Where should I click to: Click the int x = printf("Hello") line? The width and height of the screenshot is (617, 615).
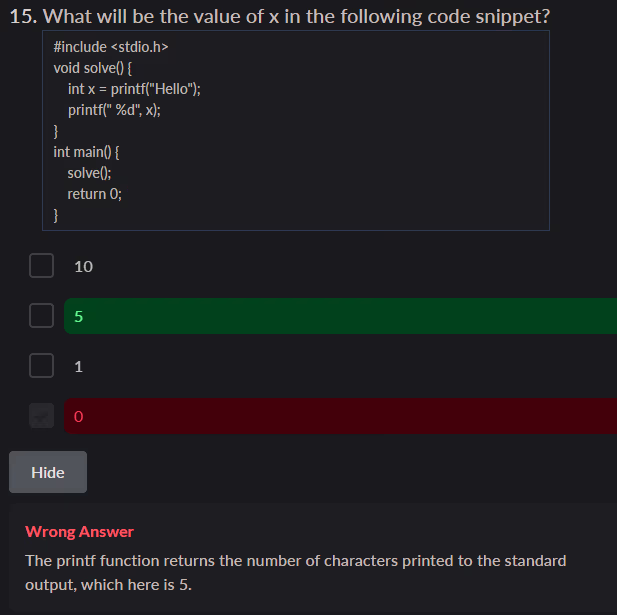(x=134, y=89)
